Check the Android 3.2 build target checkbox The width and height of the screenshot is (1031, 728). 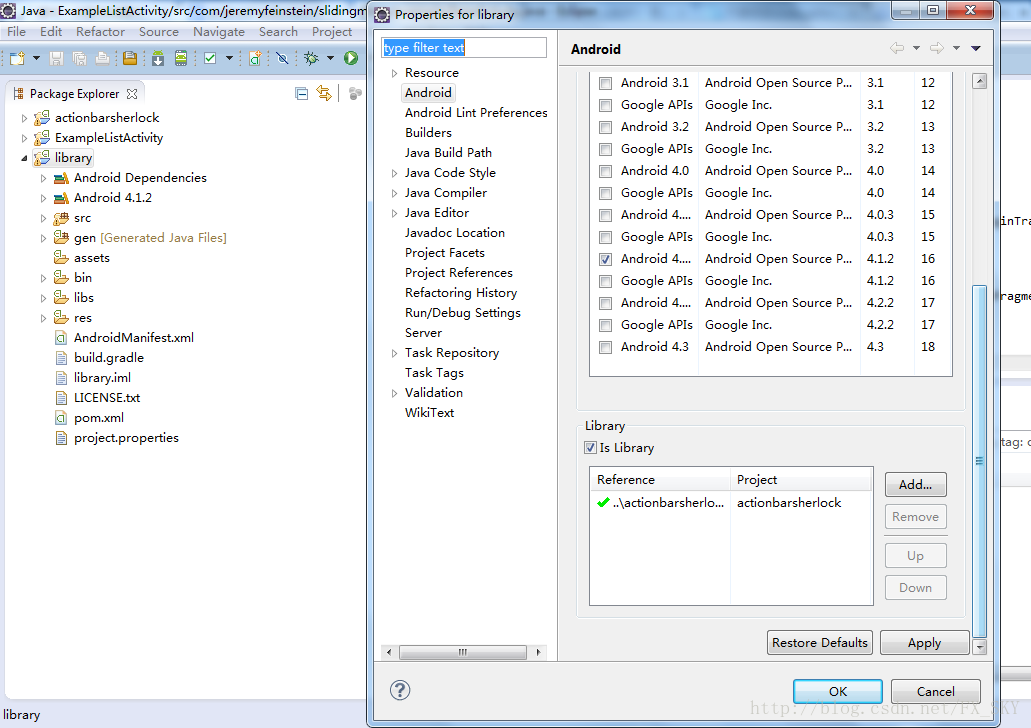point(606,128)
